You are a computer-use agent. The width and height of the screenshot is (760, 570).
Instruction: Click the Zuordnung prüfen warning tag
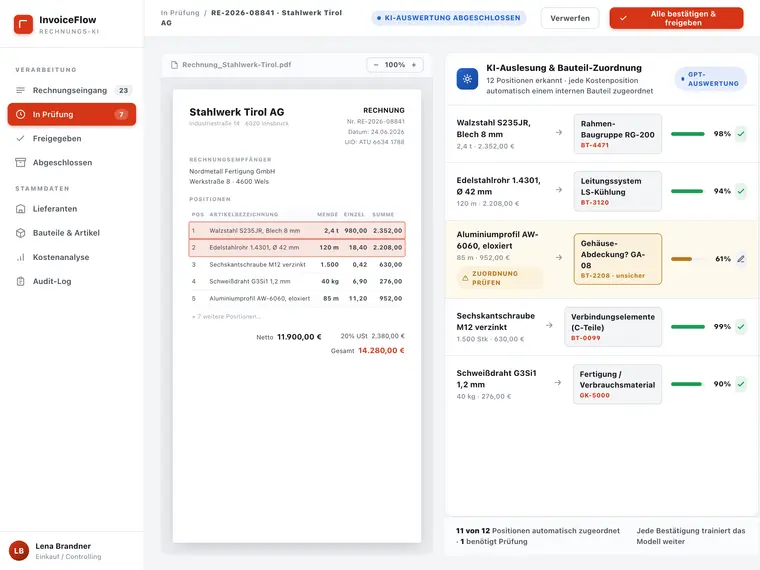tap(500, 278)
